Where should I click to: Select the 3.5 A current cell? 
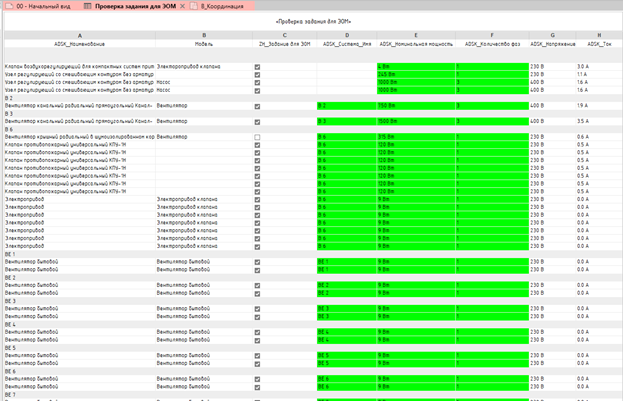[599, 121]
